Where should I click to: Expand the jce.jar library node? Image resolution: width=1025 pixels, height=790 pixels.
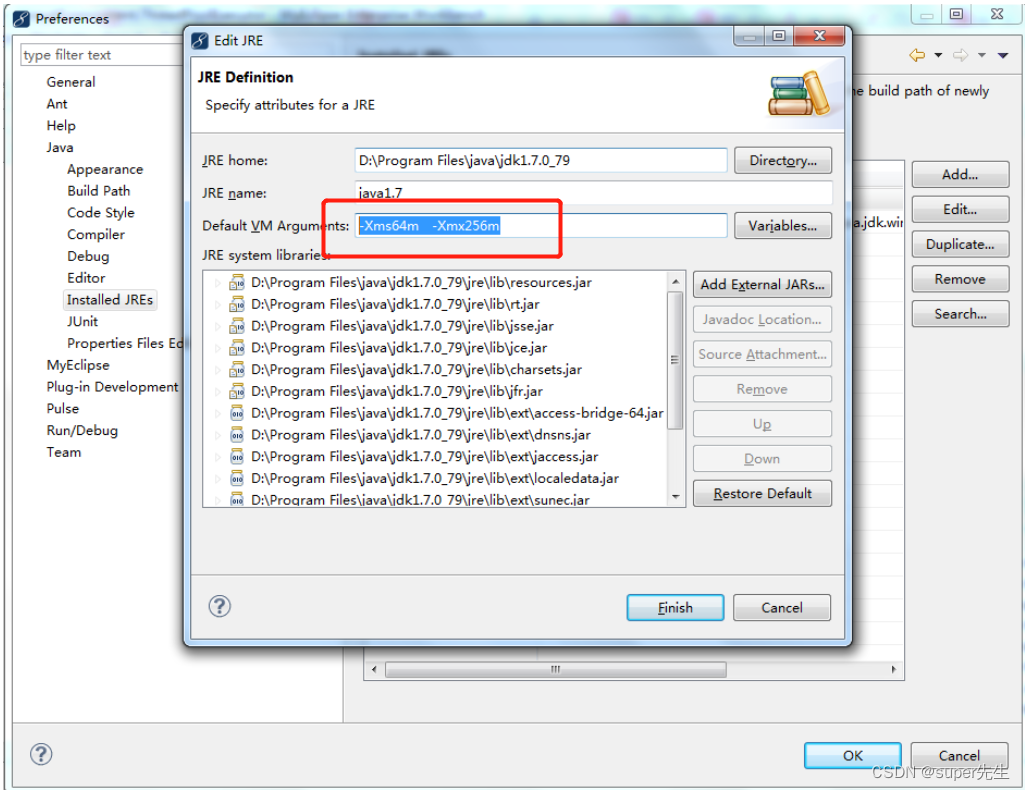click(x=218, y=348)
